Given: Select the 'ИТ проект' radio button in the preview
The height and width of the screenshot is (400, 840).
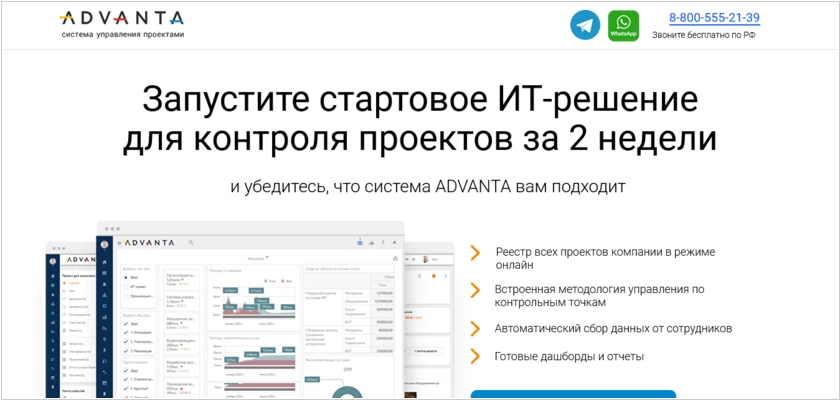Looking at the screenshot, I should [x=126, y=286].
